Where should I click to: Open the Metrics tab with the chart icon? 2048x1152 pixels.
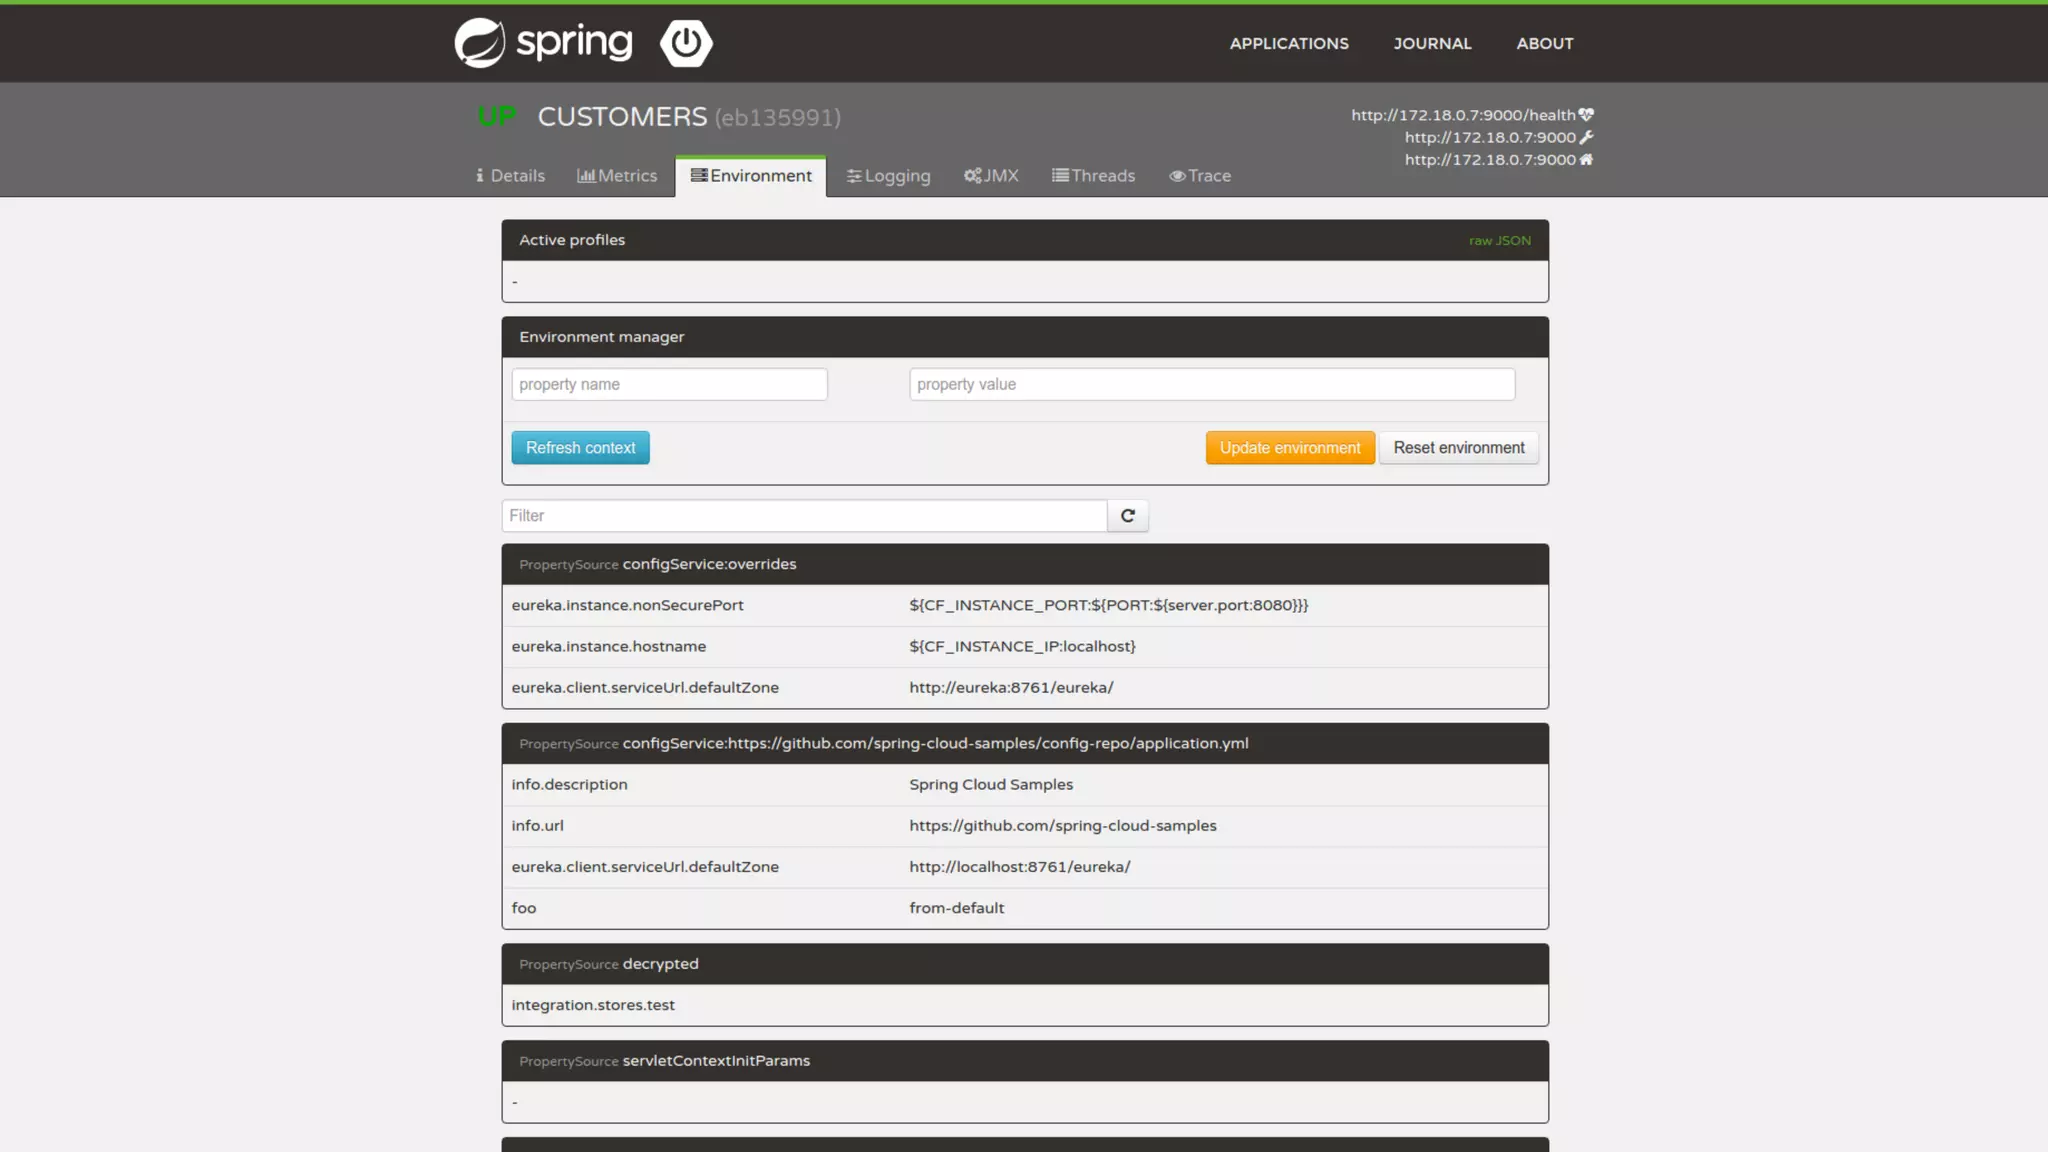point(617,176)
